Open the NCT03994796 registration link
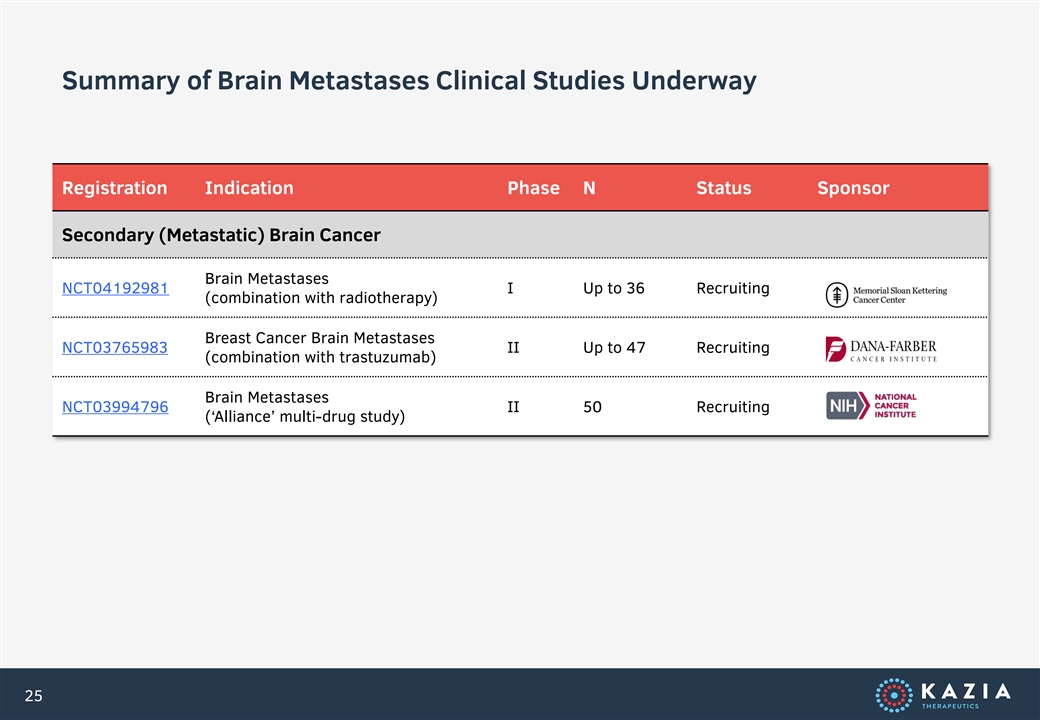The height and width of the screenshot is (720, 1040). [x=115, y=407]
